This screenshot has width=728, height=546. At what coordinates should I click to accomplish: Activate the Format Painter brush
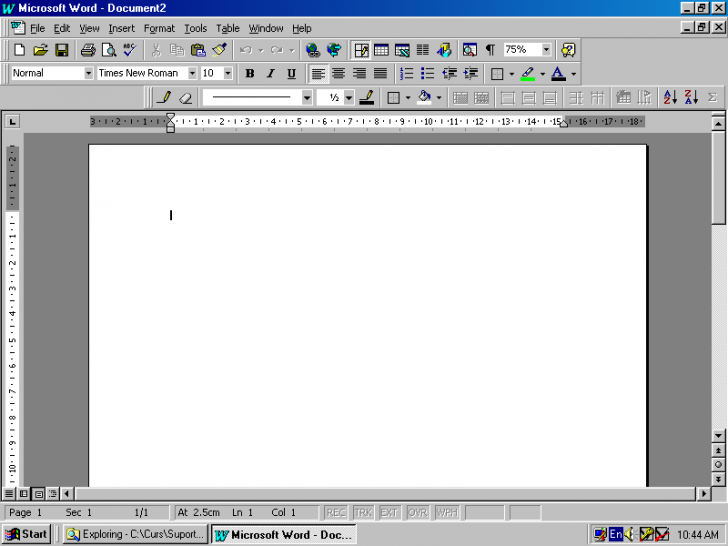[219, 50]
